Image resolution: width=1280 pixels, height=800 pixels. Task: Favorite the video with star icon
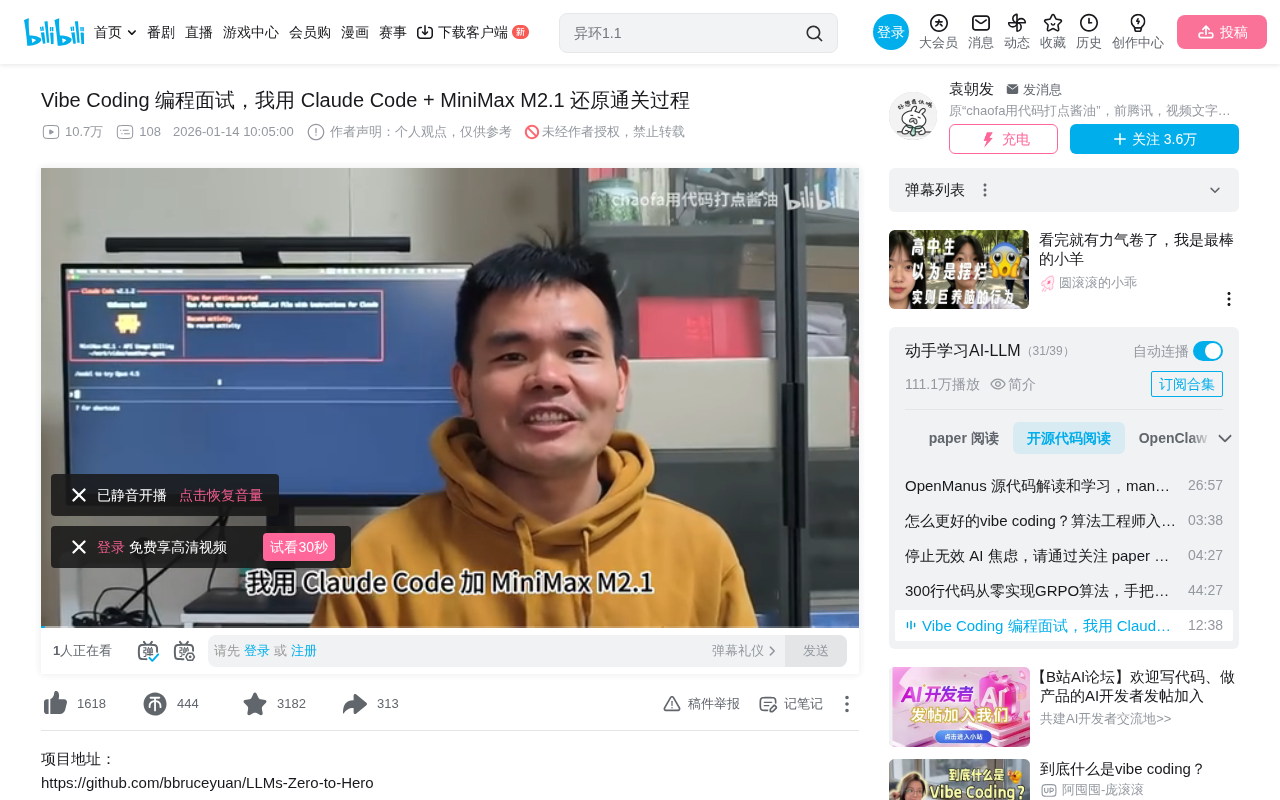(255, 704)
